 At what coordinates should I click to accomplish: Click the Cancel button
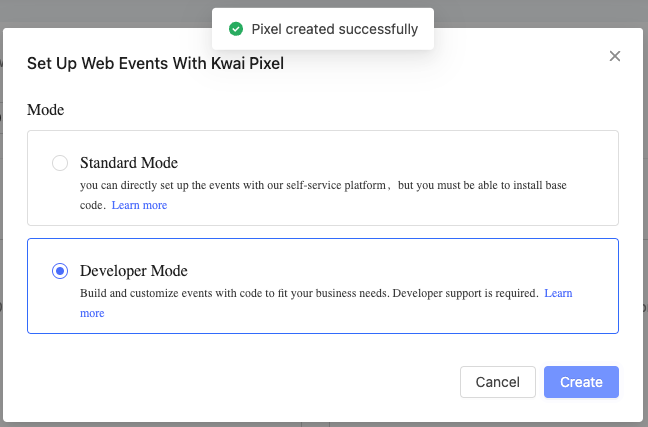click(x=498, y=382)
